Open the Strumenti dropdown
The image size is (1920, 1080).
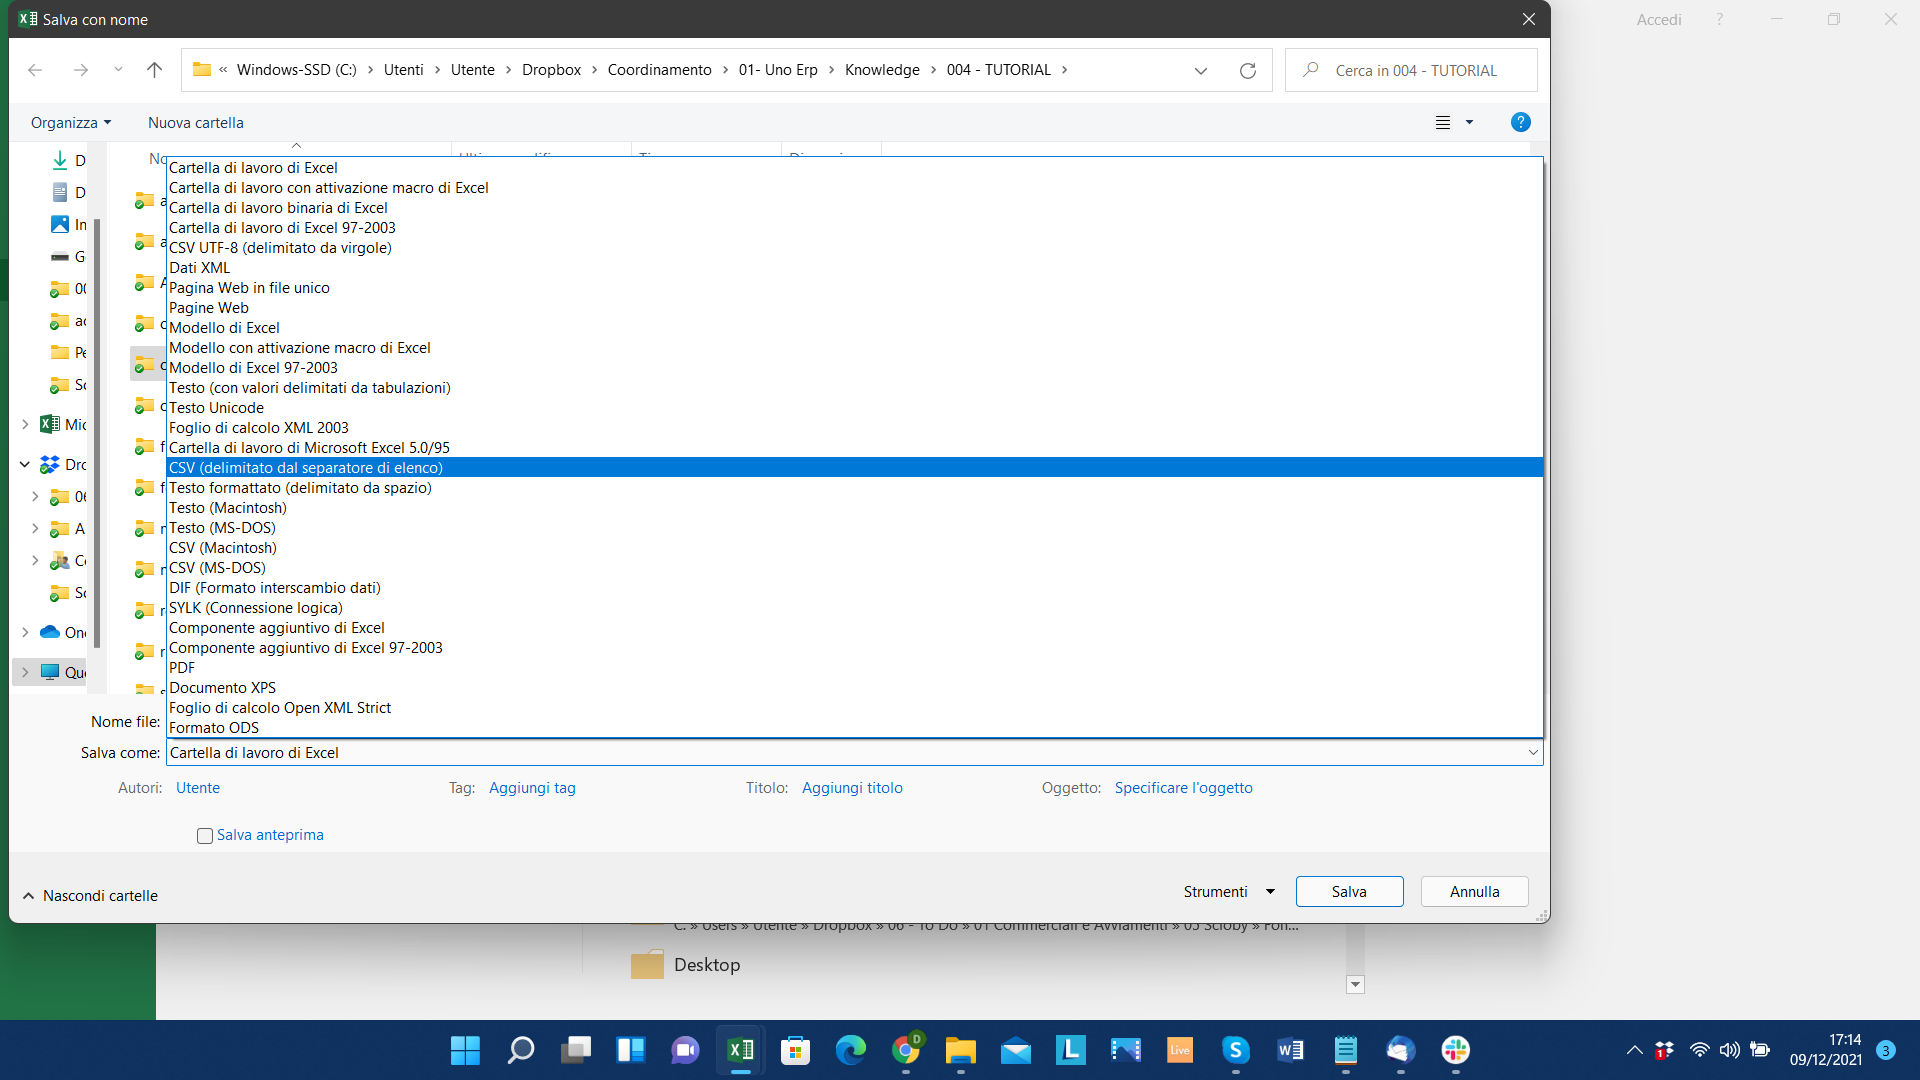[1229, 892]
